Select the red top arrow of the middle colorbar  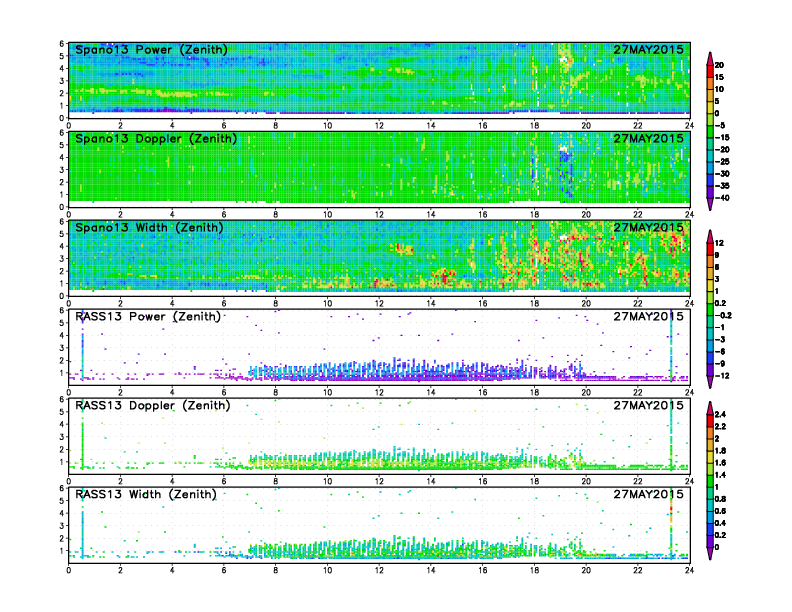tap(710, 235)
